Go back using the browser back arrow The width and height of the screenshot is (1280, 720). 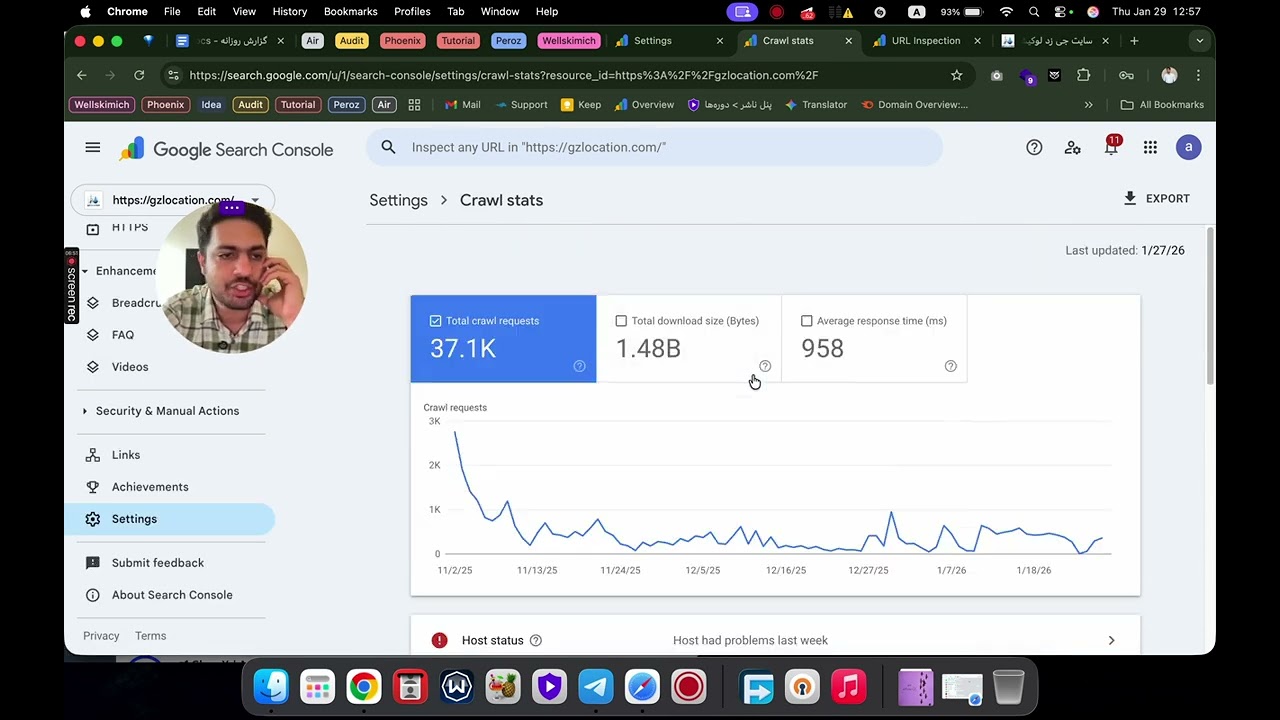coord(82,75)
